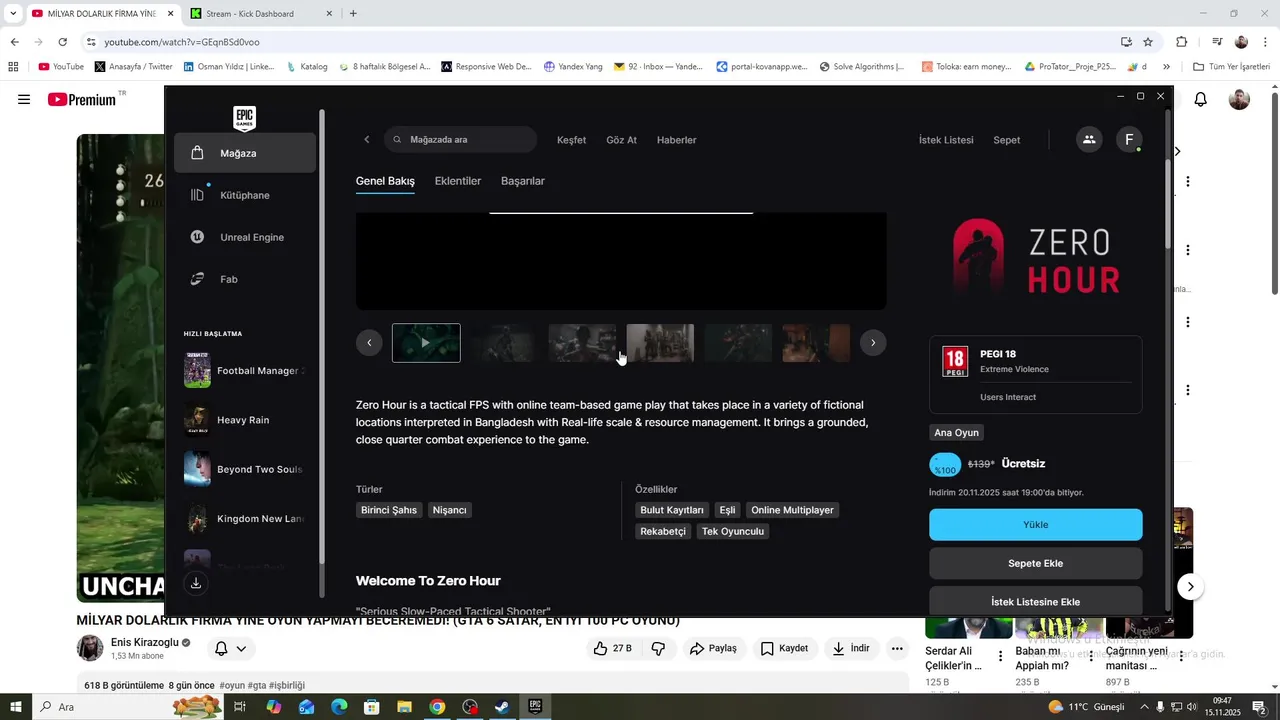Open Kütüphane library in Epic sidebar
Screen dimensions: 1280x720
pyautogui.click(x=245, y=195)
